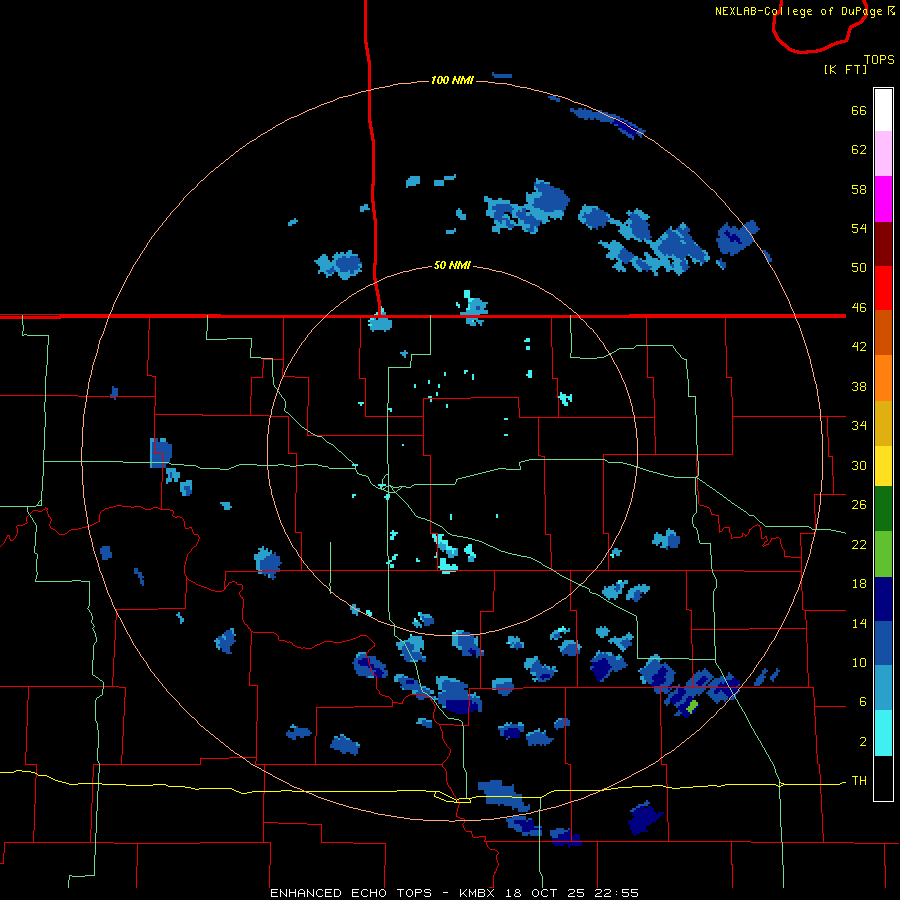The image size is (900, 900).
Task: Click the "22" legend value
Action: click(x=859, y=544)
